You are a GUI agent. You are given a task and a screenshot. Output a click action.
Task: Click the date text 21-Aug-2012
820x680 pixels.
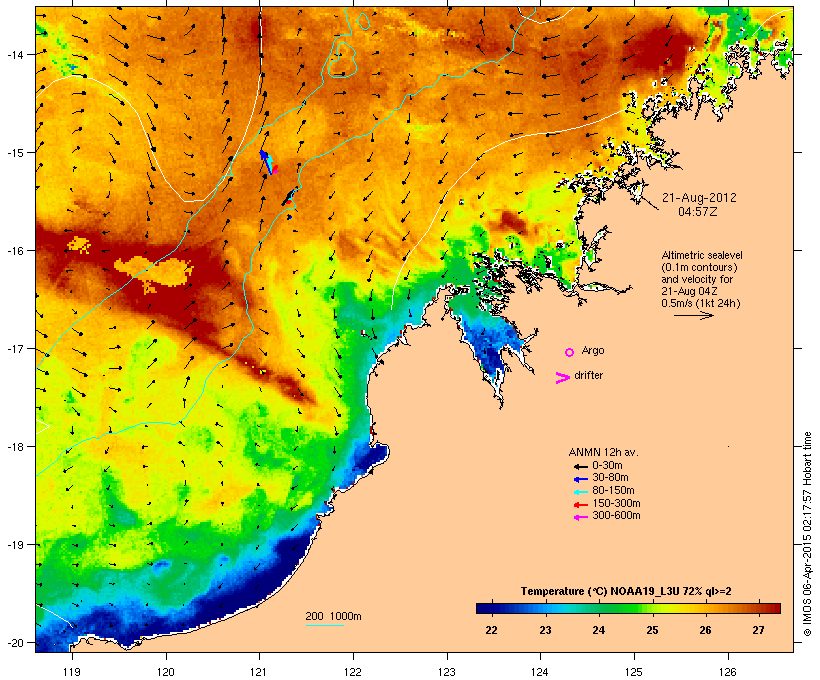coord(699,198)
